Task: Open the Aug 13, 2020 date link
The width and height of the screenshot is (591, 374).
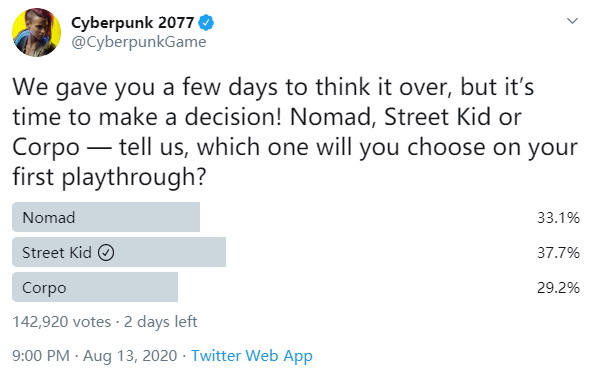Action: (130, 356)
